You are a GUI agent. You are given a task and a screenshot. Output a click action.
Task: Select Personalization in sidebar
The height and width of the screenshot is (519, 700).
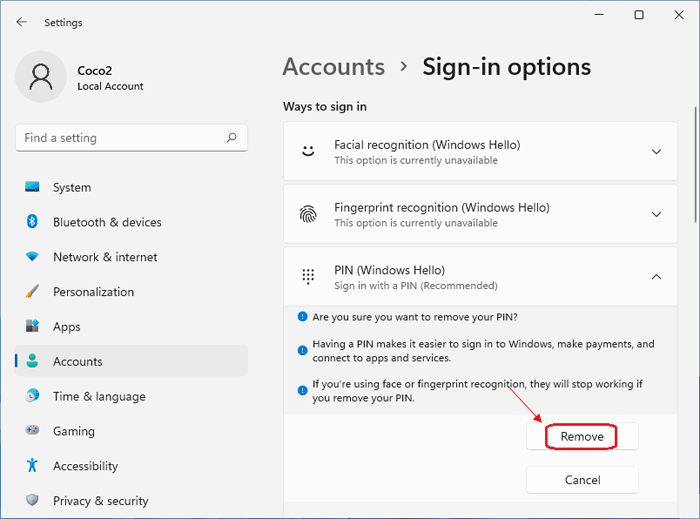pyautogui.click(x=131, y=292)
